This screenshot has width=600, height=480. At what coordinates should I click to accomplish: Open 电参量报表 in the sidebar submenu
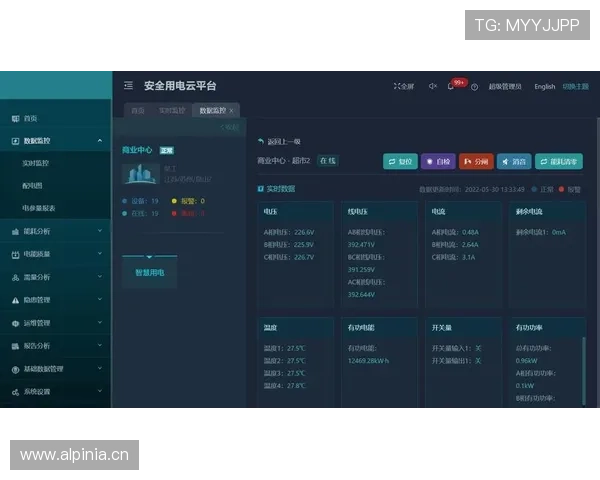click(x=39, y=208)
